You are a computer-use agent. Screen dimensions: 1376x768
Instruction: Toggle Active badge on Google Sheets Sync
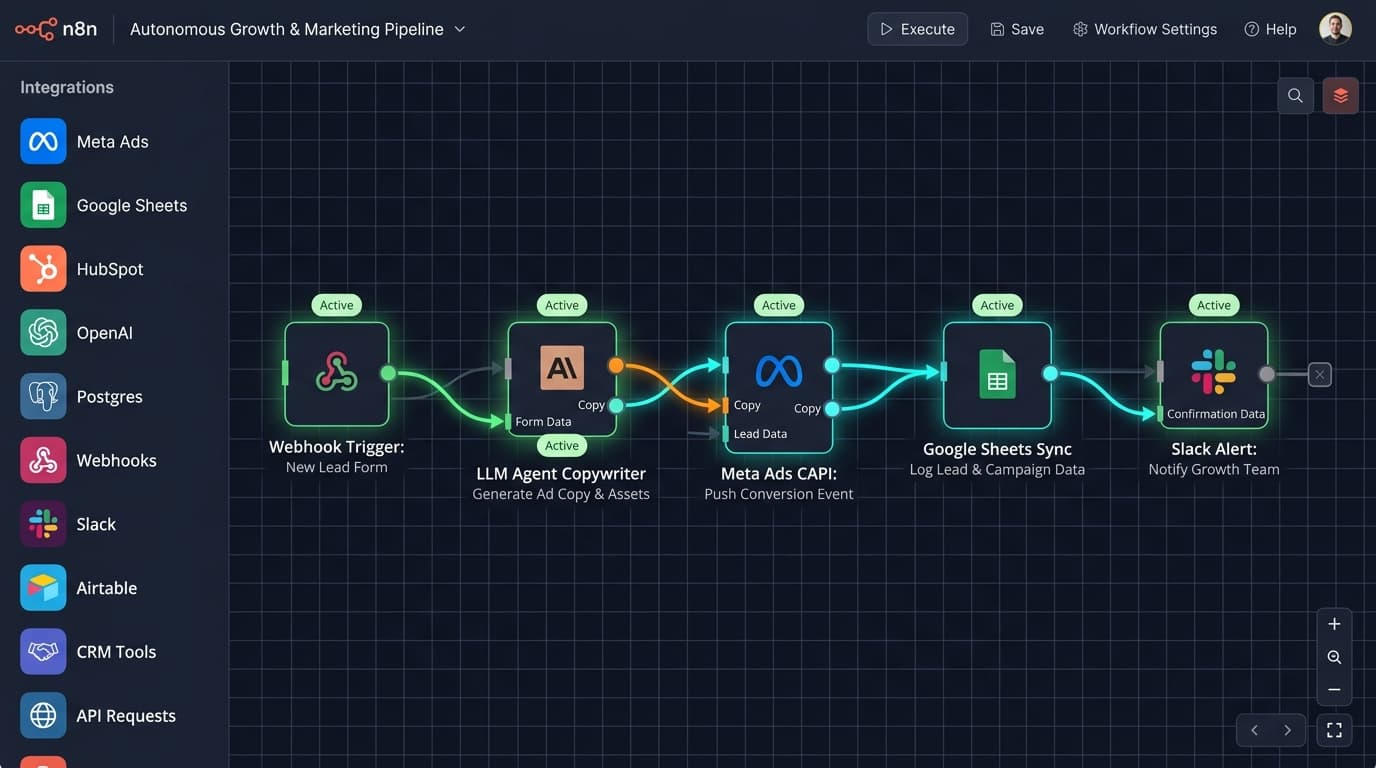997,305
